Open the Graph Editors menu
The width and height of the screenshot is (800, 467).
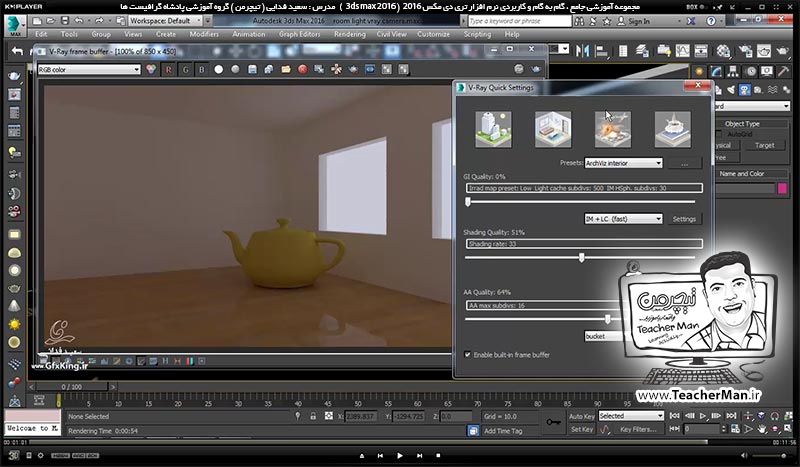[299, 34]
